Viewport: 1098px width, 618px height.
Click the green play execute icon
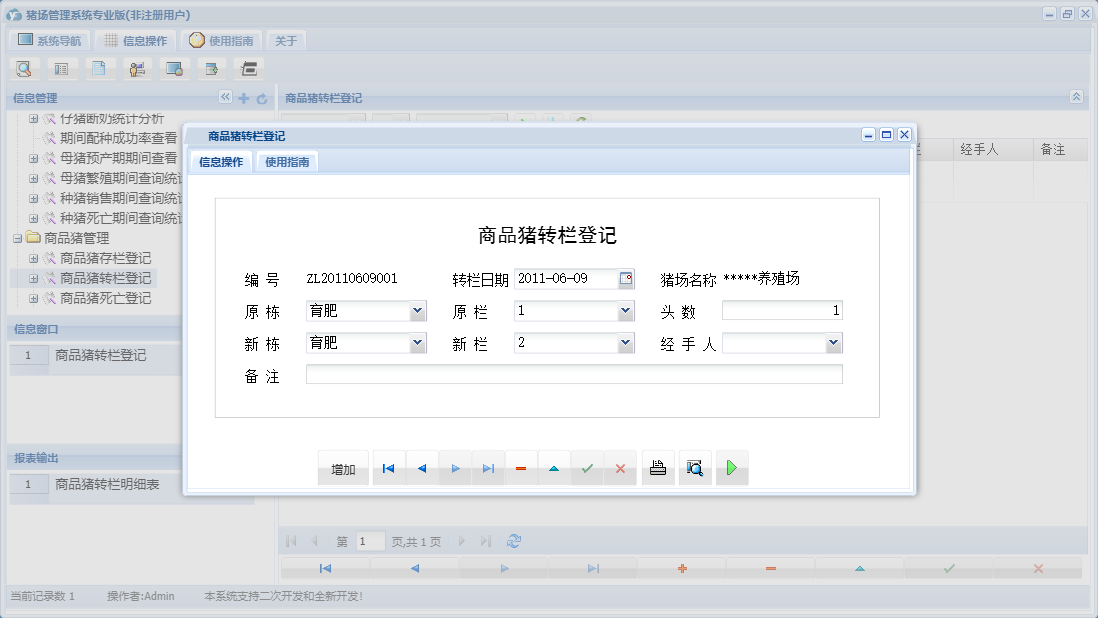(731, 467)
